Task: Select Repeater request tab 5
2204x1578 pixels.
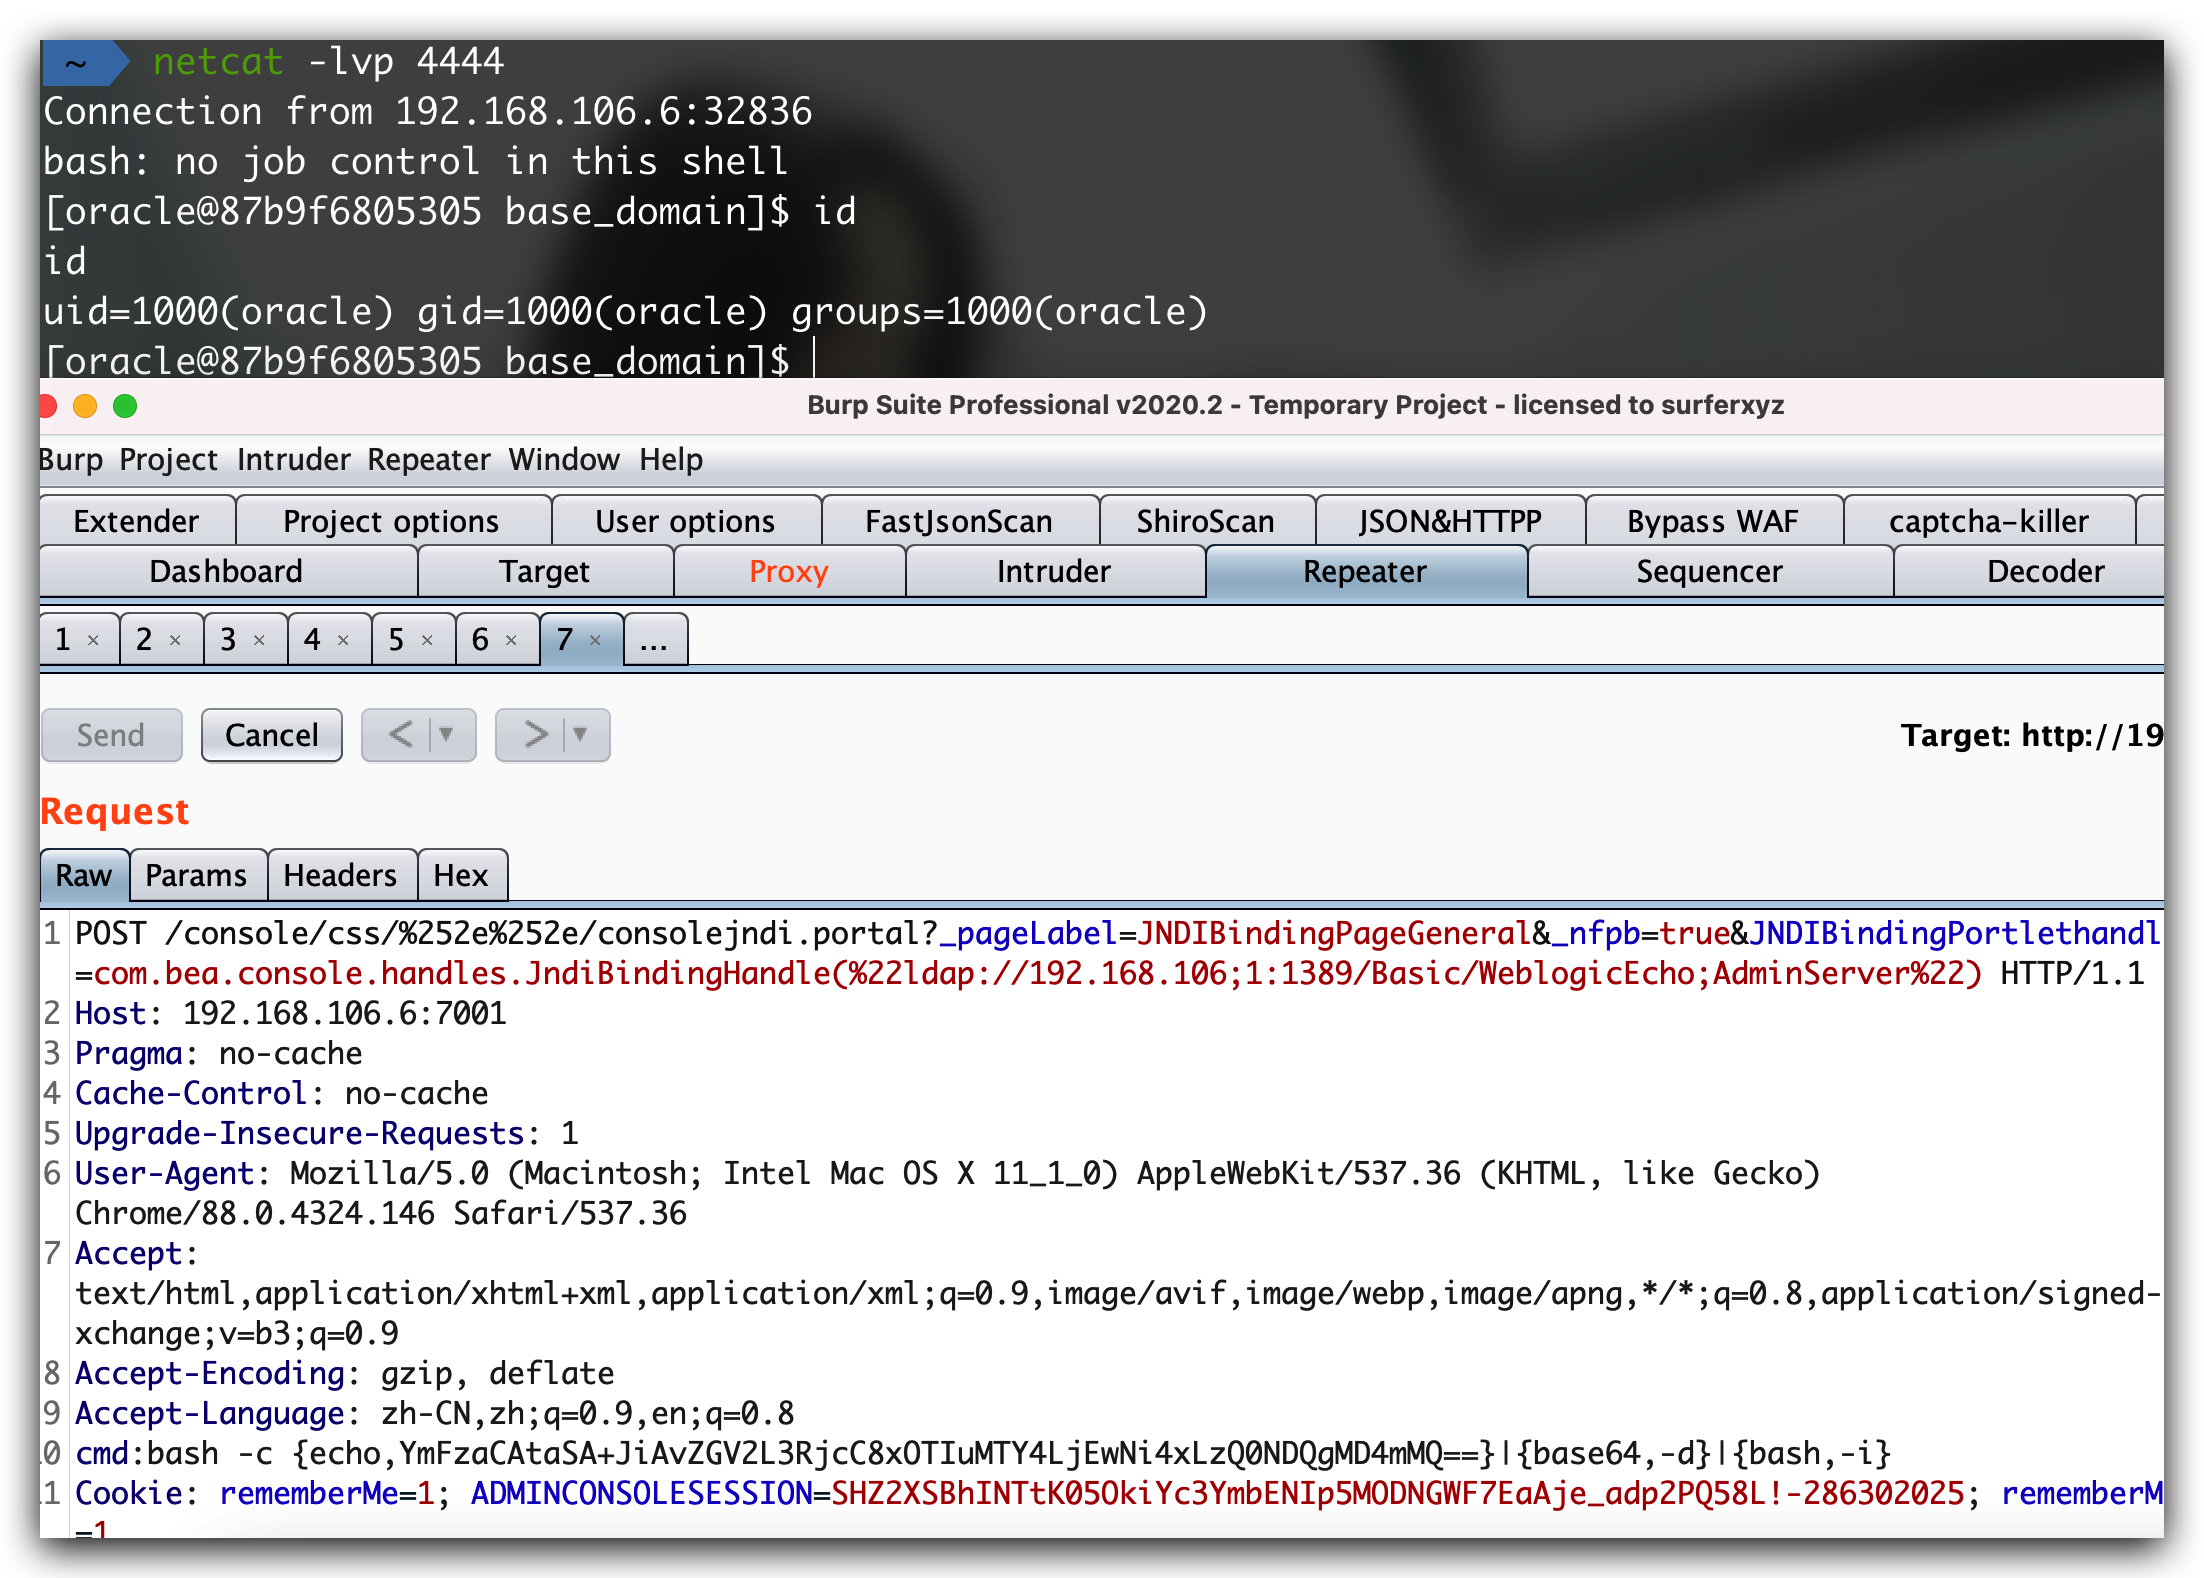Action: (397, 639)
